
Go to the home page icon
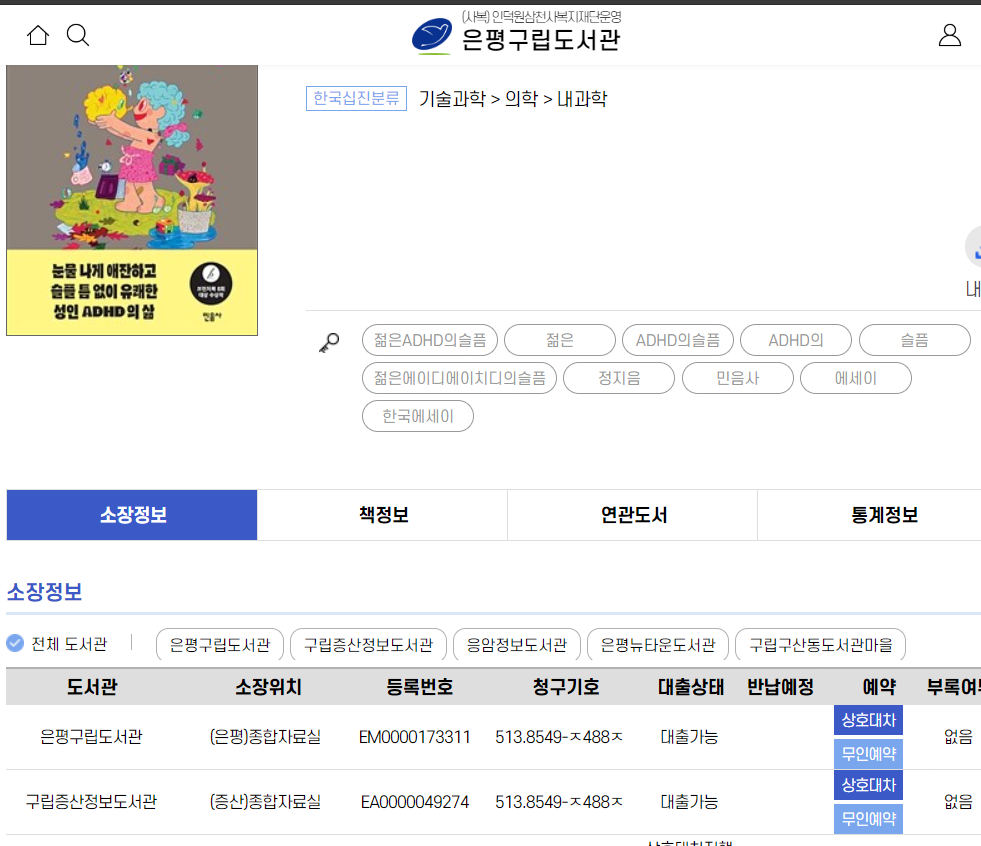click(38, 35)
